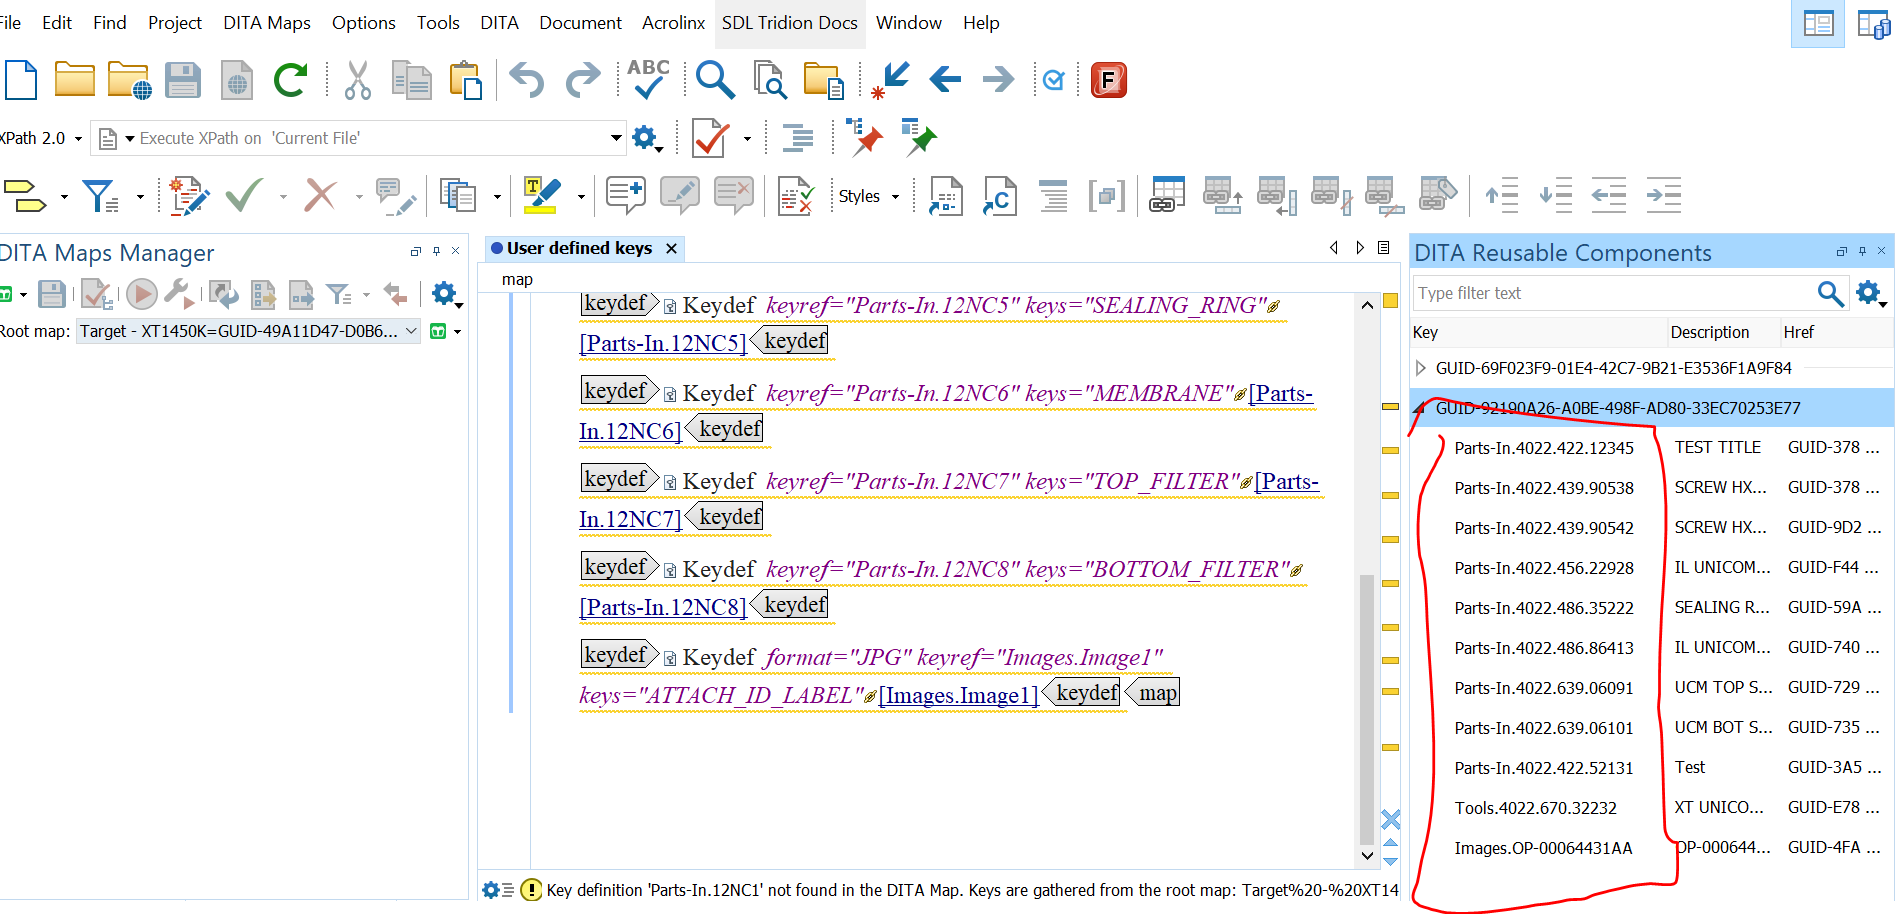Run spell check with ABC icon
1903x914 pixels.
tap(648, 79)
